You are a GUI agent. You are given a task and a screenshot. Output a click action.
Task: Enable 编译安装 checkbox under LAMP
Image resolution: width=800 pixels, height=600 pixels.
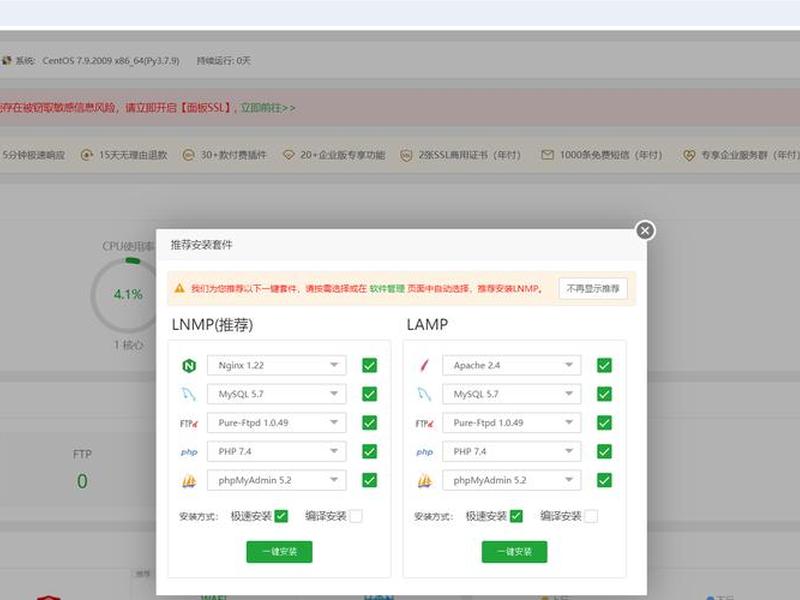click(591, 516)
